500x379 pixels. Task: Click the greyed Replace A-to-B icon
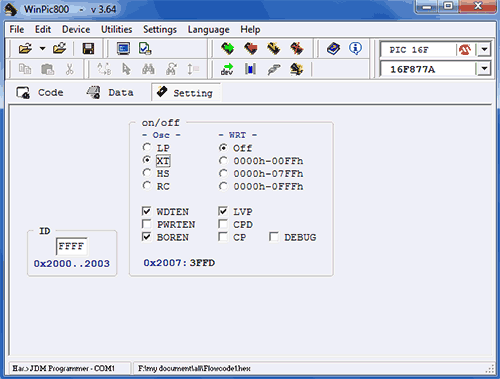coord(104,69)
